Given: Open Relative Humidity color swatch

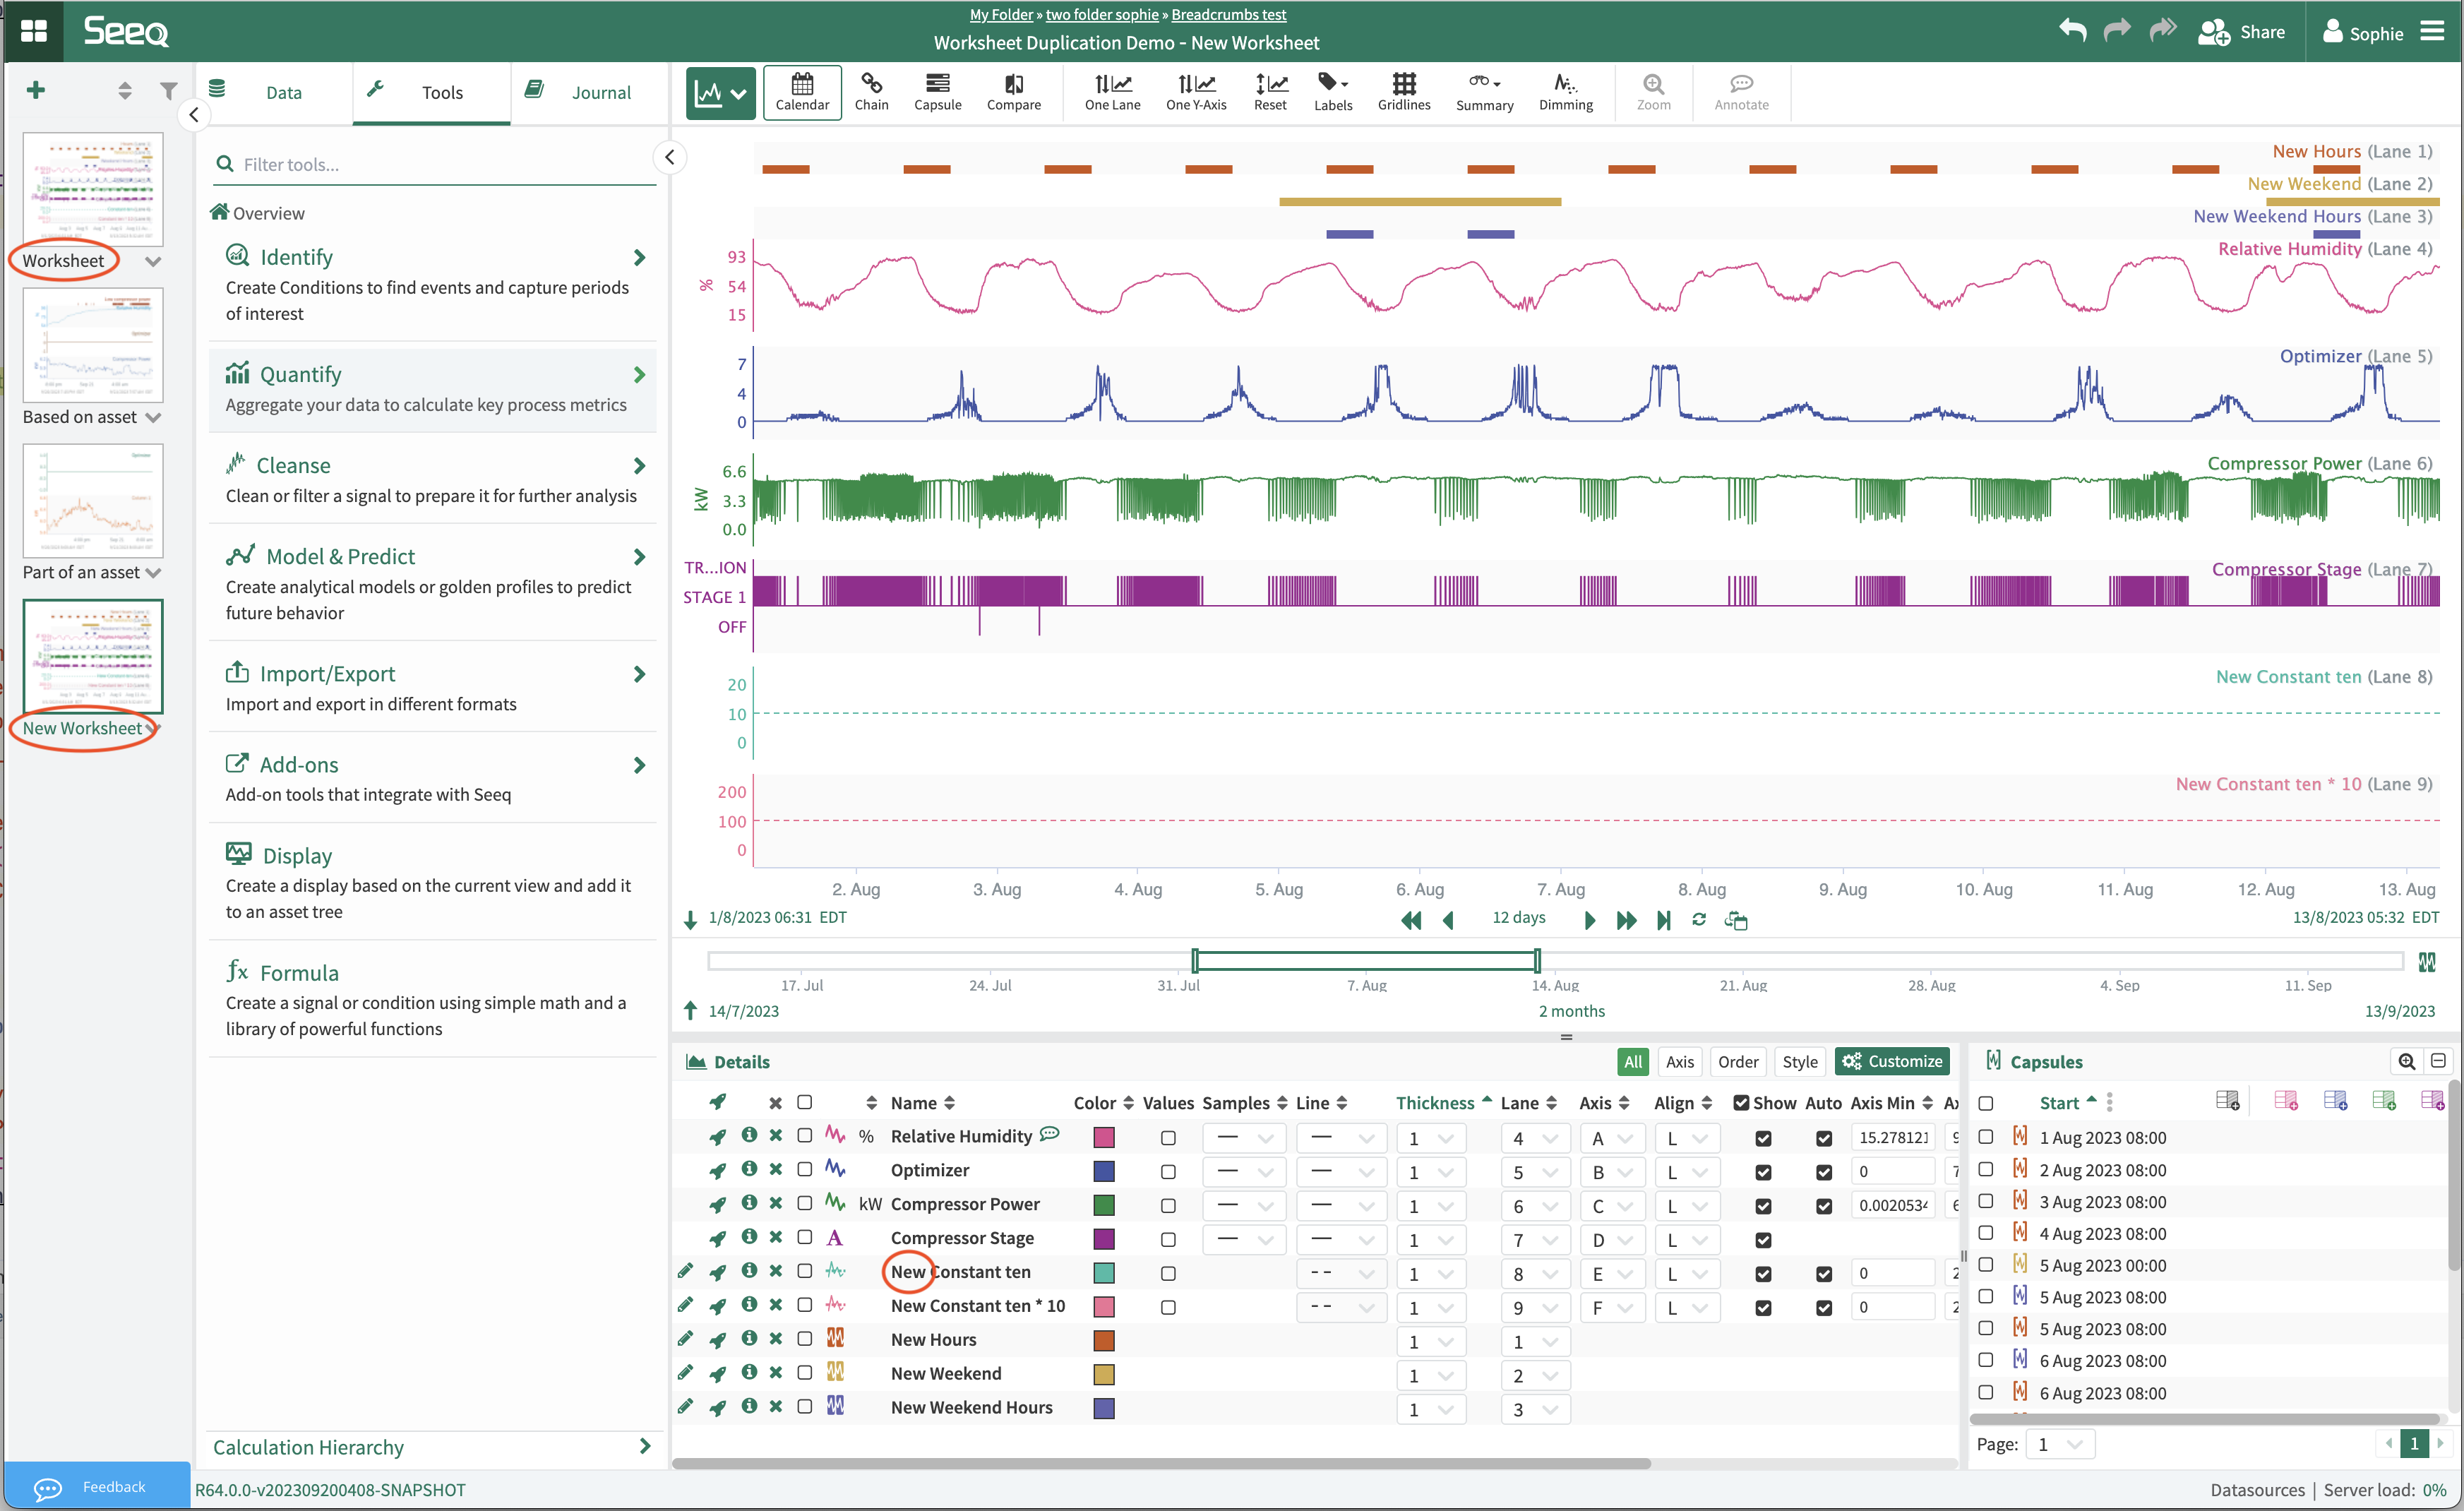Looking at the screenshot, I should [1104, 1138].
